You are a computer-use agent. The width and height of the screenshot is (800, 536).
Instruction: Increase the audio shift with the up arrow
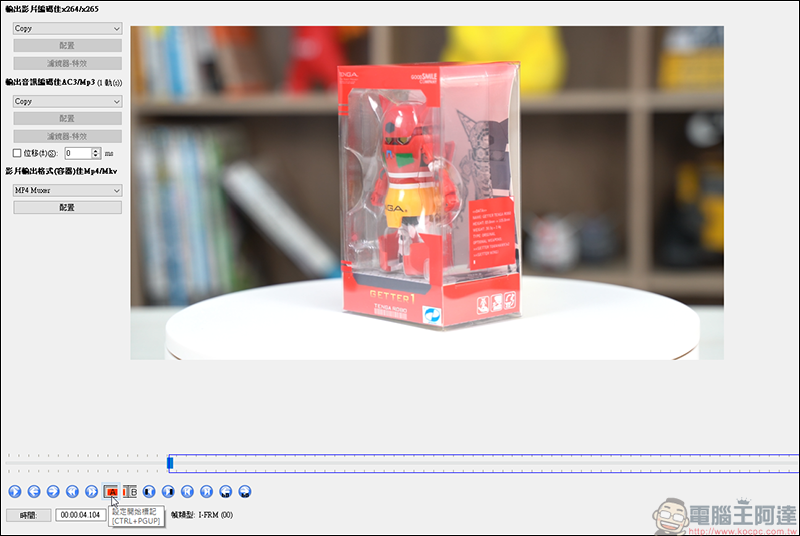pos(96,150)
